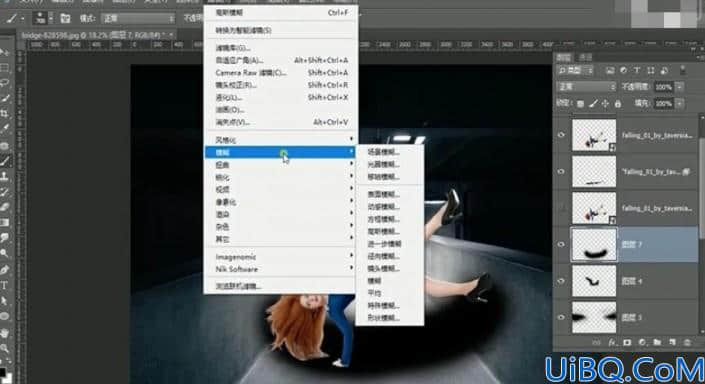The height and width of the screenshot is (384, 705).
Task: Select the Quick Selection tool
Action: tap(4, 98)
